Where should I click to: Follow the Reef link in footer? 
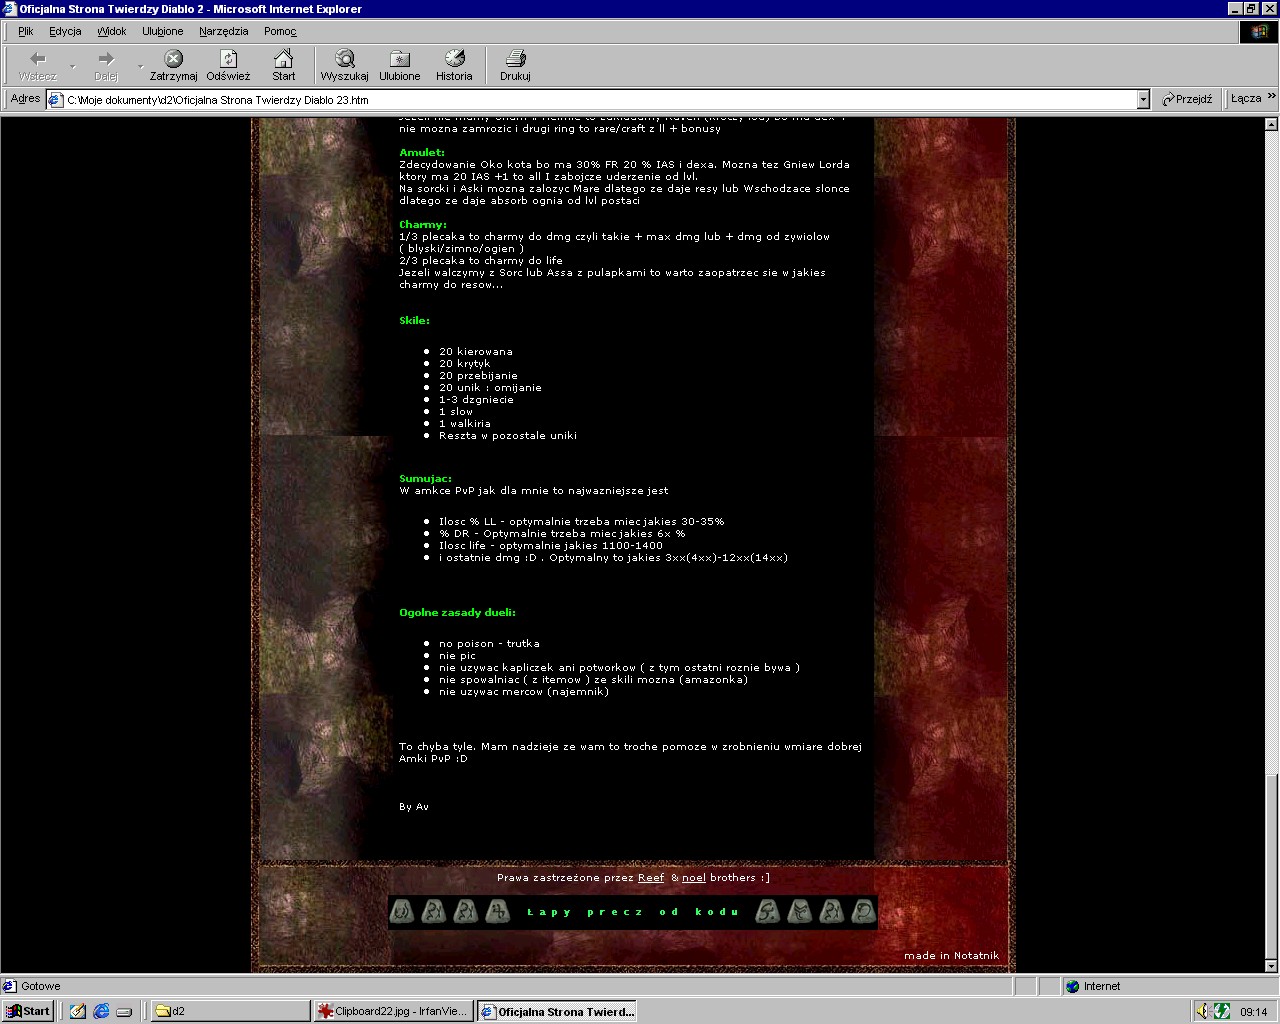pos(651,878)
